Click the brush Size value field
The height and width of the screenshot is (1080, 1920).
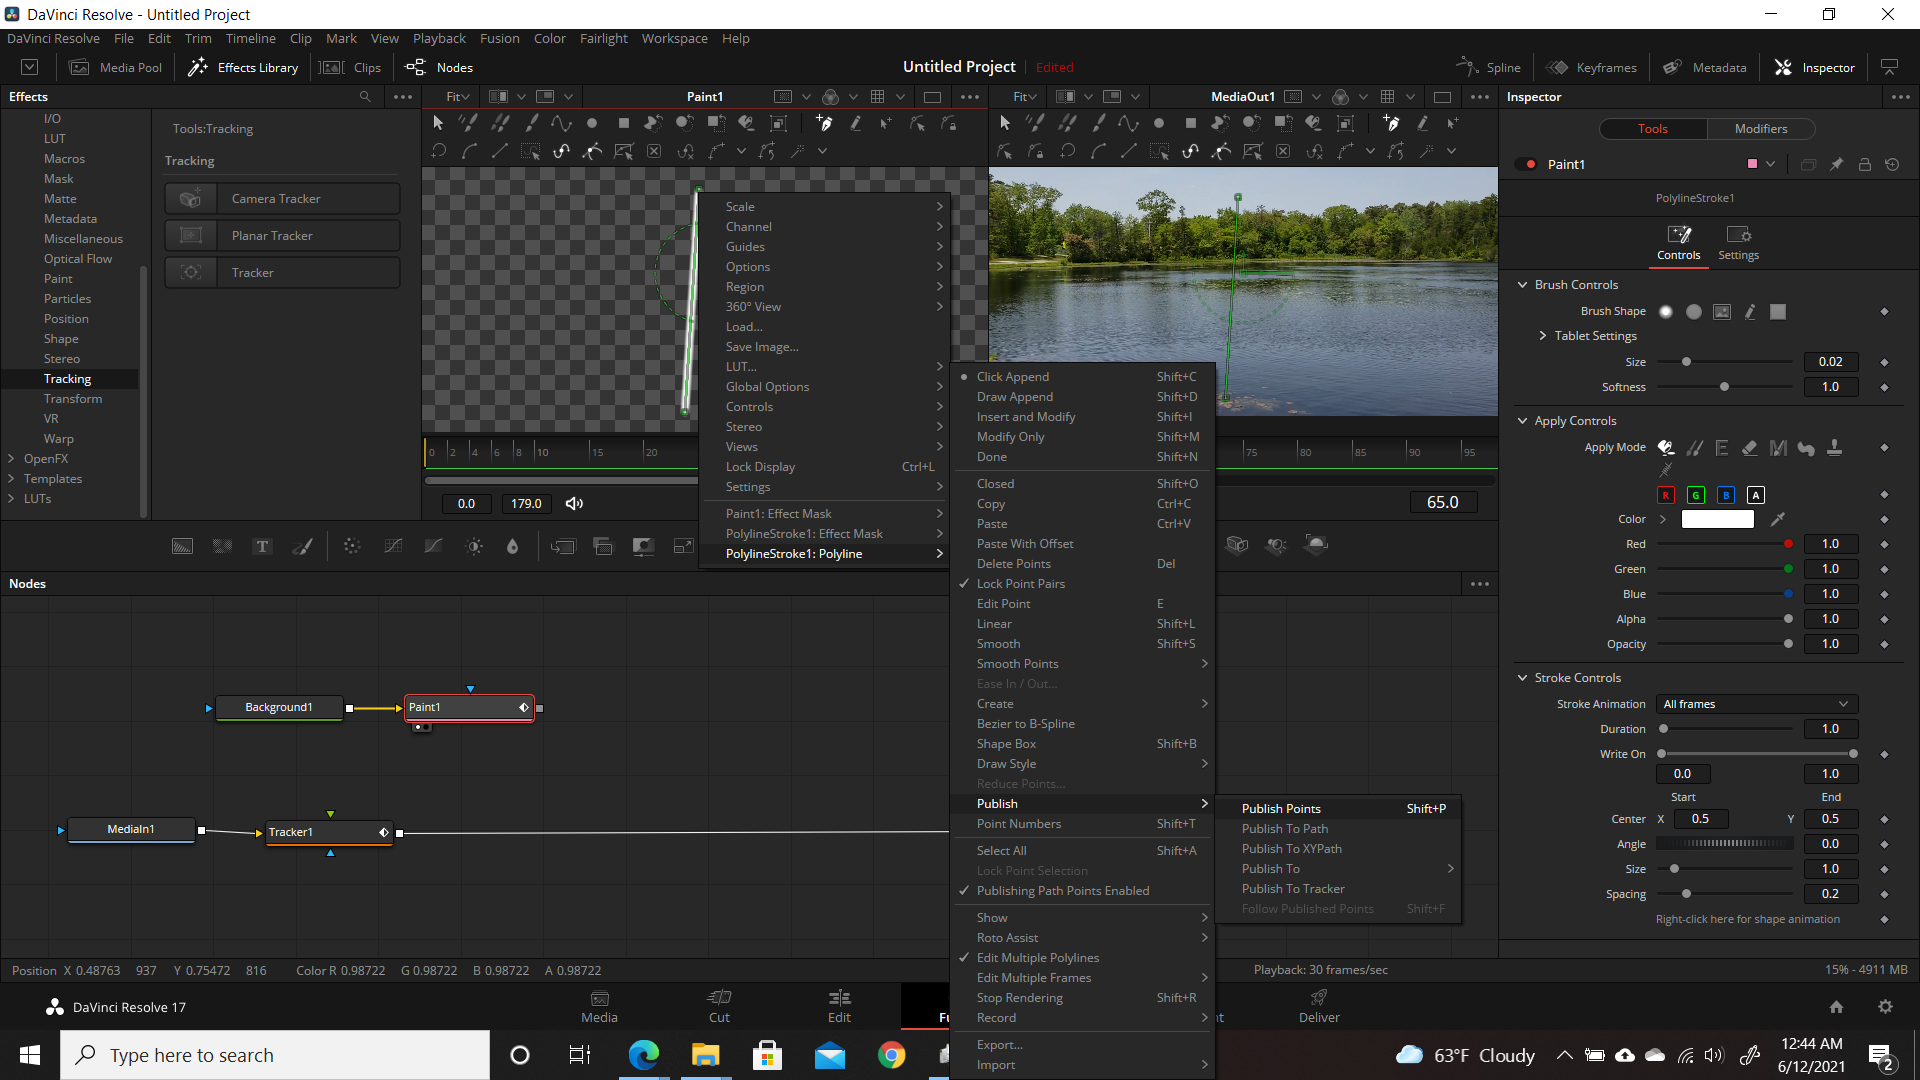click(1830, 362)
